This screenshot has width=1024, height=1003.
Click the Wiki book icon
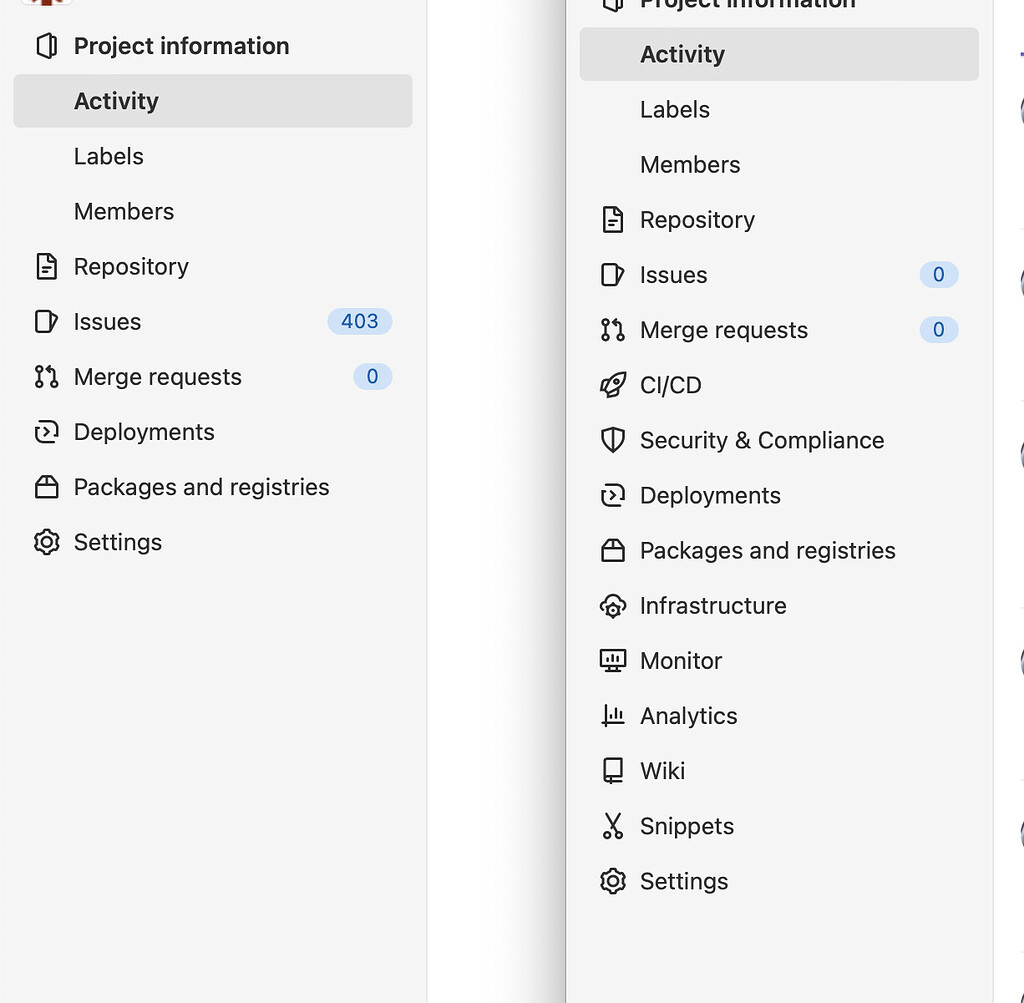[613, 770]
